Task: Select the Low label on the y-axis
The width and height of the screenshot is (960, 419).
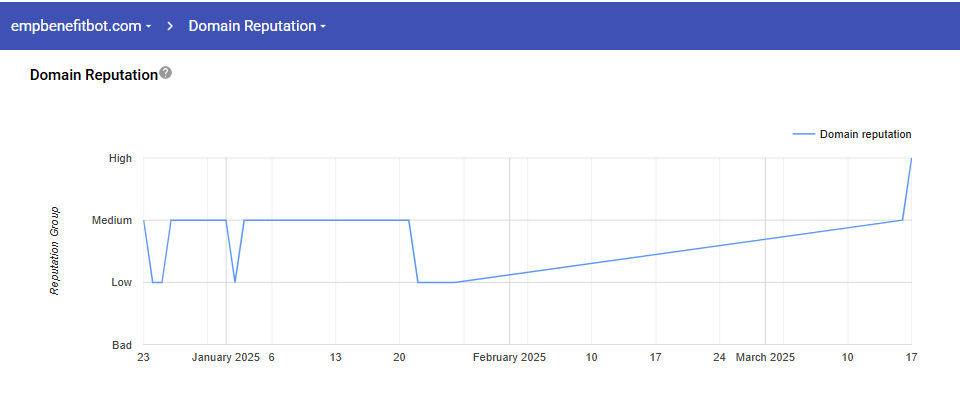Action: pos(121,282)
